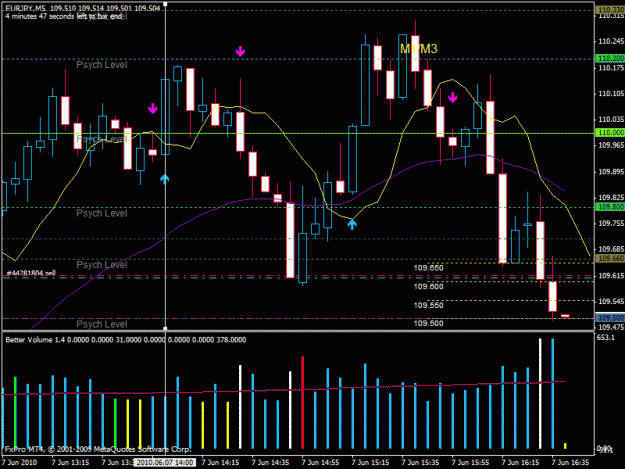The width and height of the screenshot is (625, 469).
Task: Select the 109.600 level text
Action: pos(428,287)
